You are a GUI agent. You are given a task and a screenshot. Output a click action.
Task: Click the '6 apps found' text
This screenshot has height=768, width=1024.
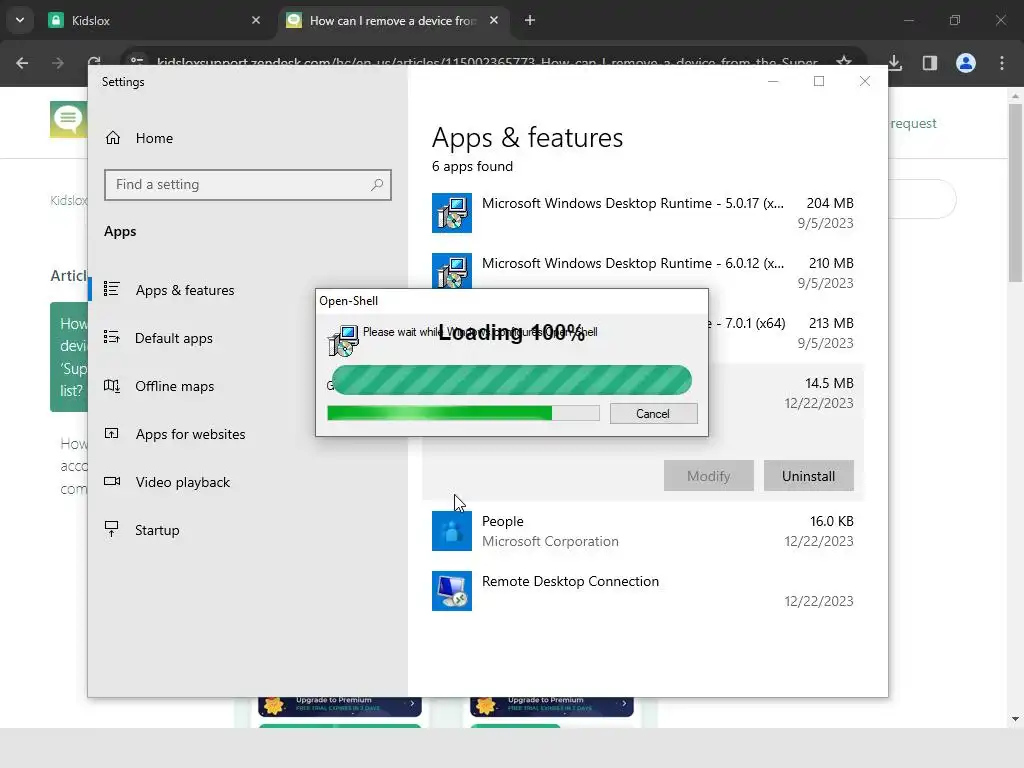point(472,167)
